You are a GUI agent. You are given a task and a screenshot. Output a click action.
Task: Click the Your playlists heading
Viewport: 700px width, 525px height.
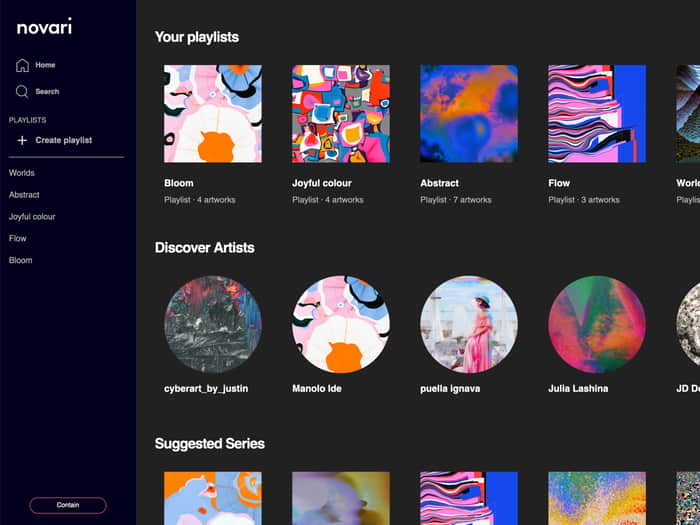coord(197,37)
